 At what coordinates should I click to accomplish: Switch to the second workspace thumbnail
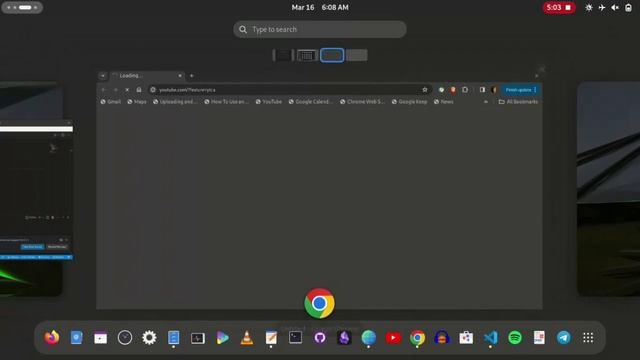(x=307, y=55)
